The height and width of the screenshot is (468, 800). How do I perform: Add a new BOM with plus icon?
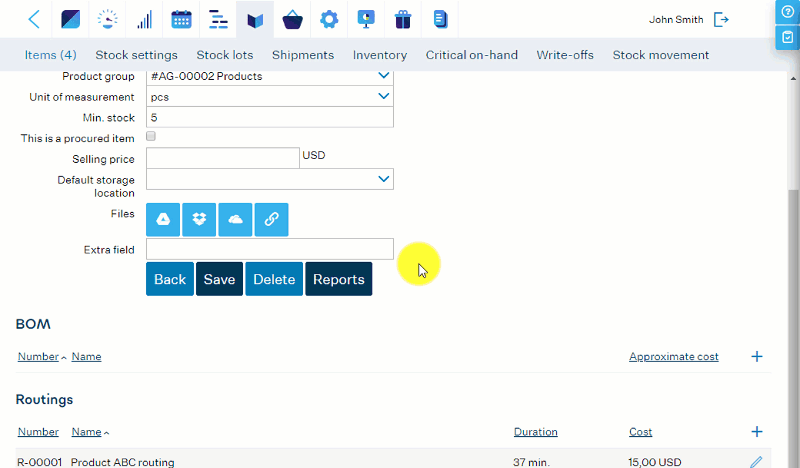pos(757,356)
